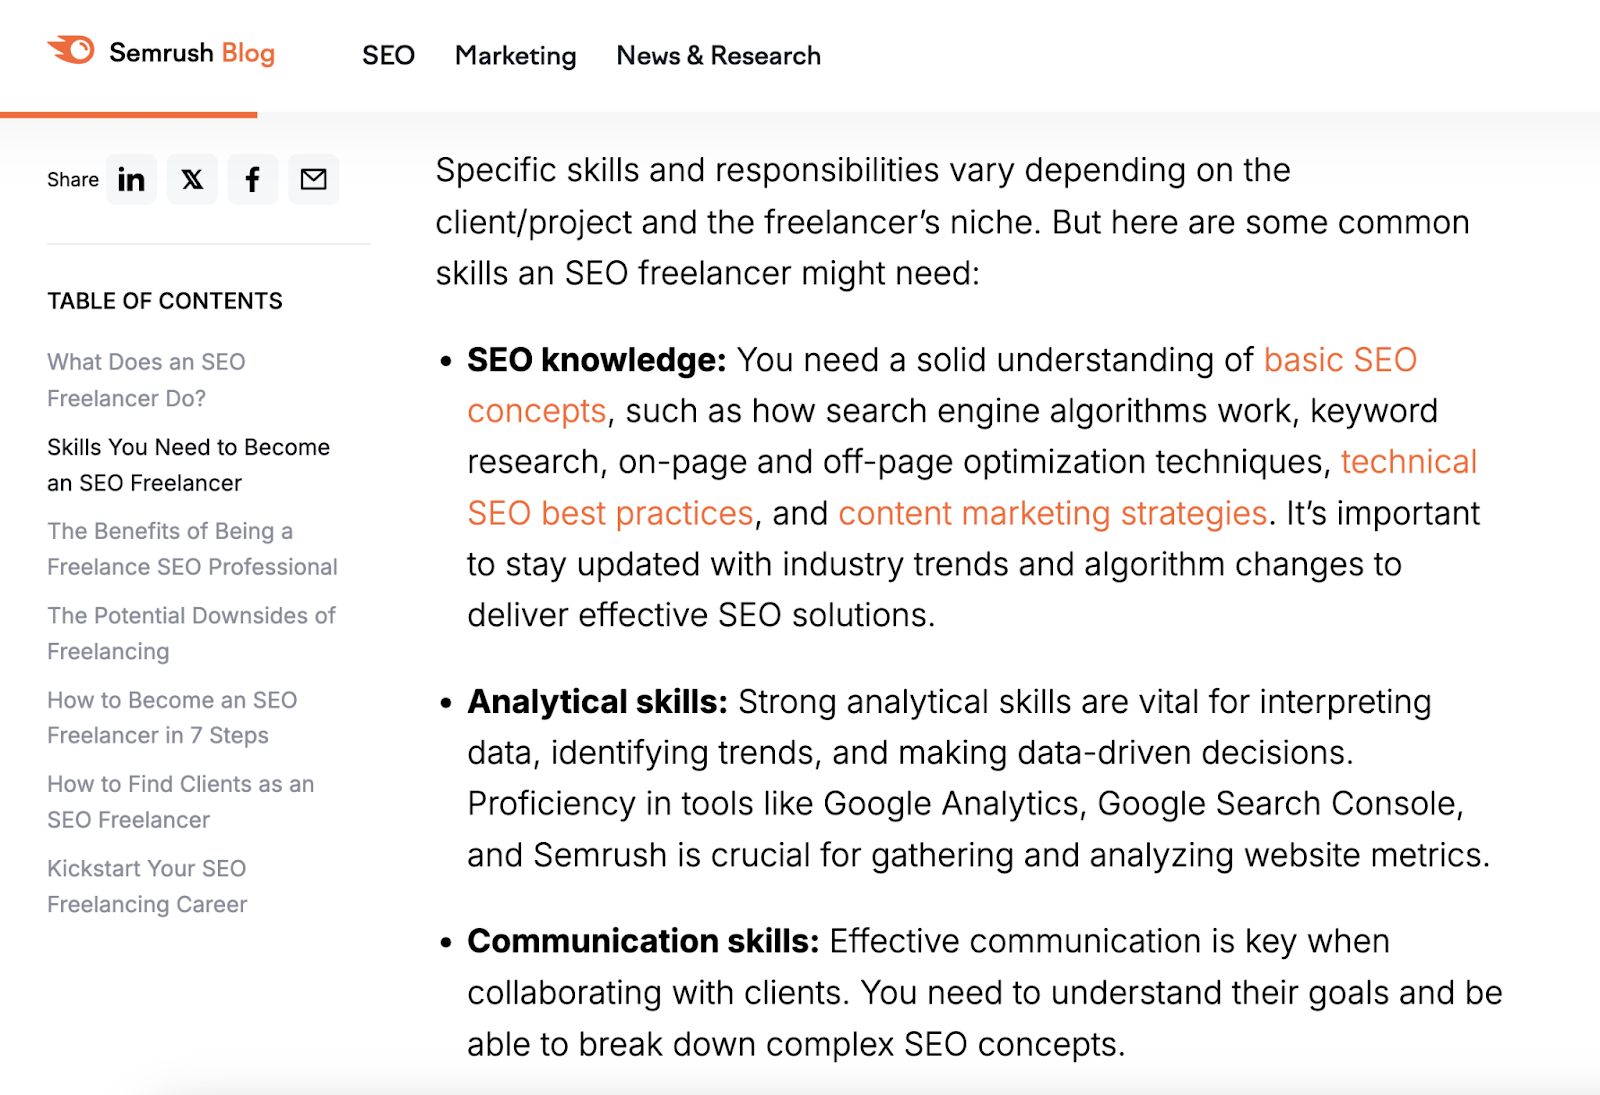Click the Semrush Blog title text

[190, 53]
